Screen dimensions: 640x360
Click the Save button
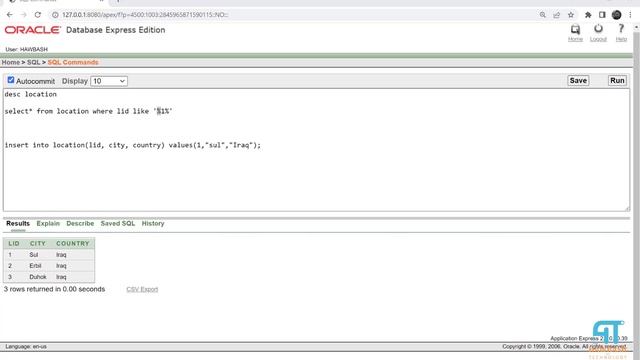click(x=578, y=80)
